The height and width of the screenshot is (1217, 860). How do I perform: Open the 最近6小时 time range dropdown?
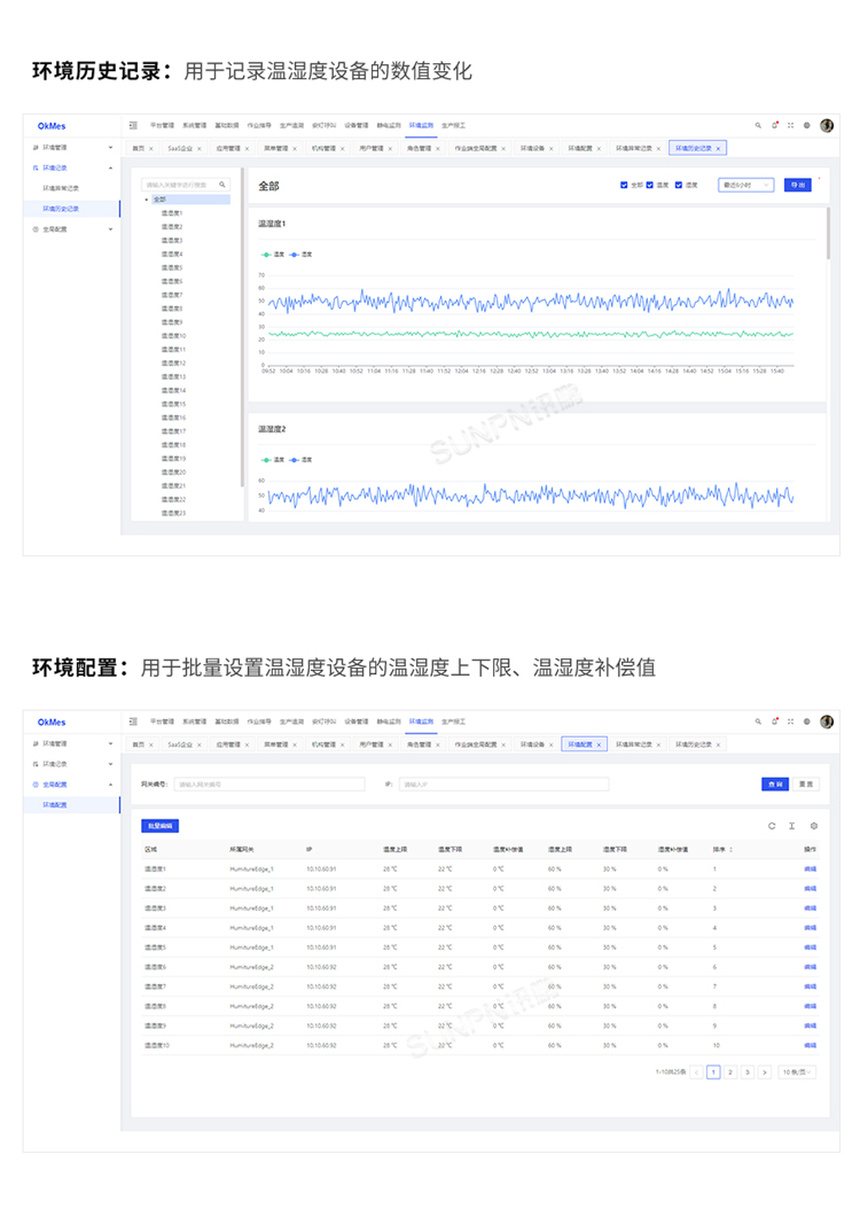pos(746,185)
